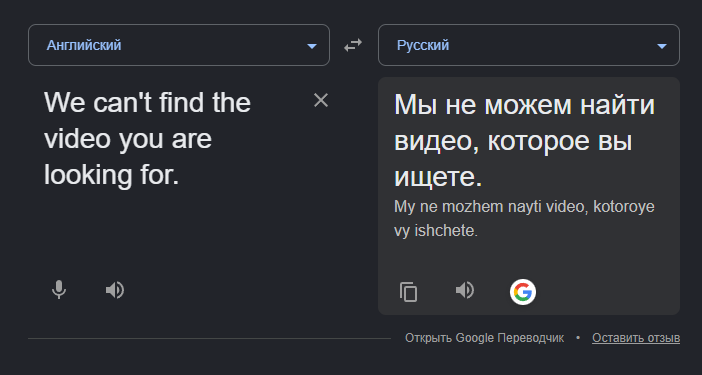The width and height of the screenshot is (702, 375).
Task: Listen to the Russian translation
Action: click(465, 290)
